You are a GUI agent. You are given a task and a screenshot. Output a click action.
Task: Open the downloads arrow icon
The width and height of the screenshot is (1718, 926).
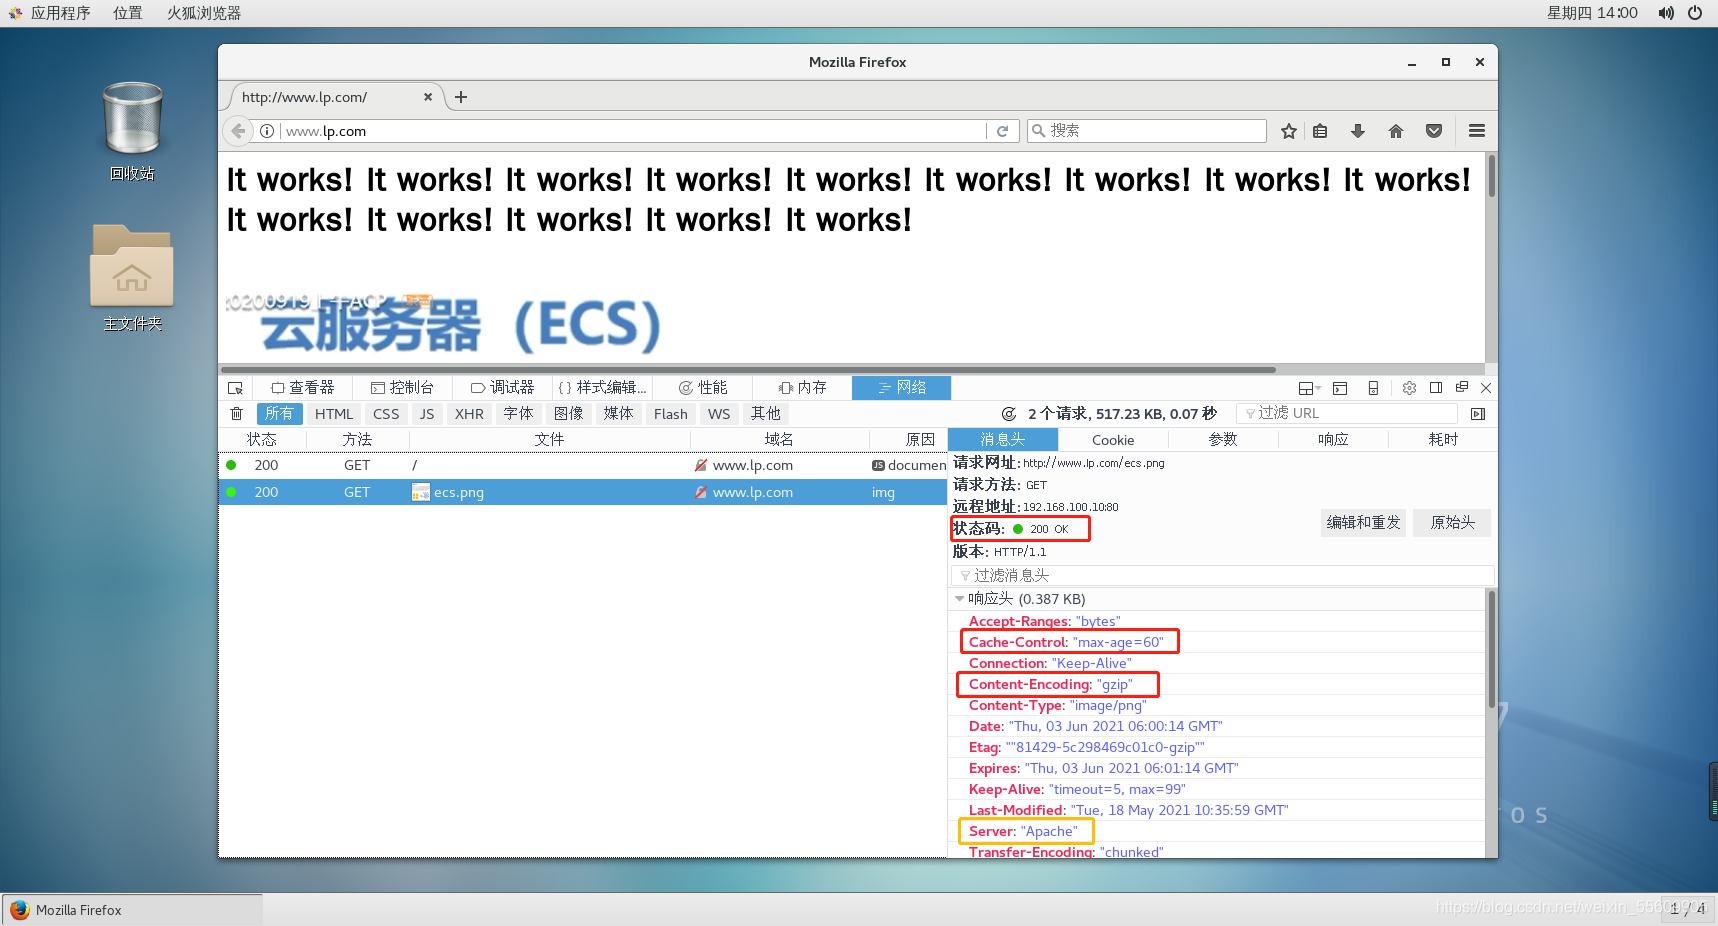point(1358,131)
